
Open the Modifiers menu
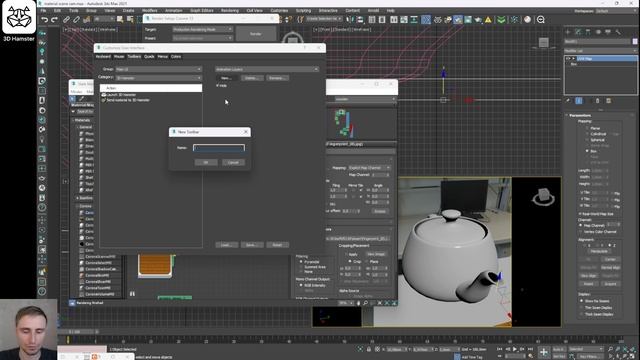149,11
